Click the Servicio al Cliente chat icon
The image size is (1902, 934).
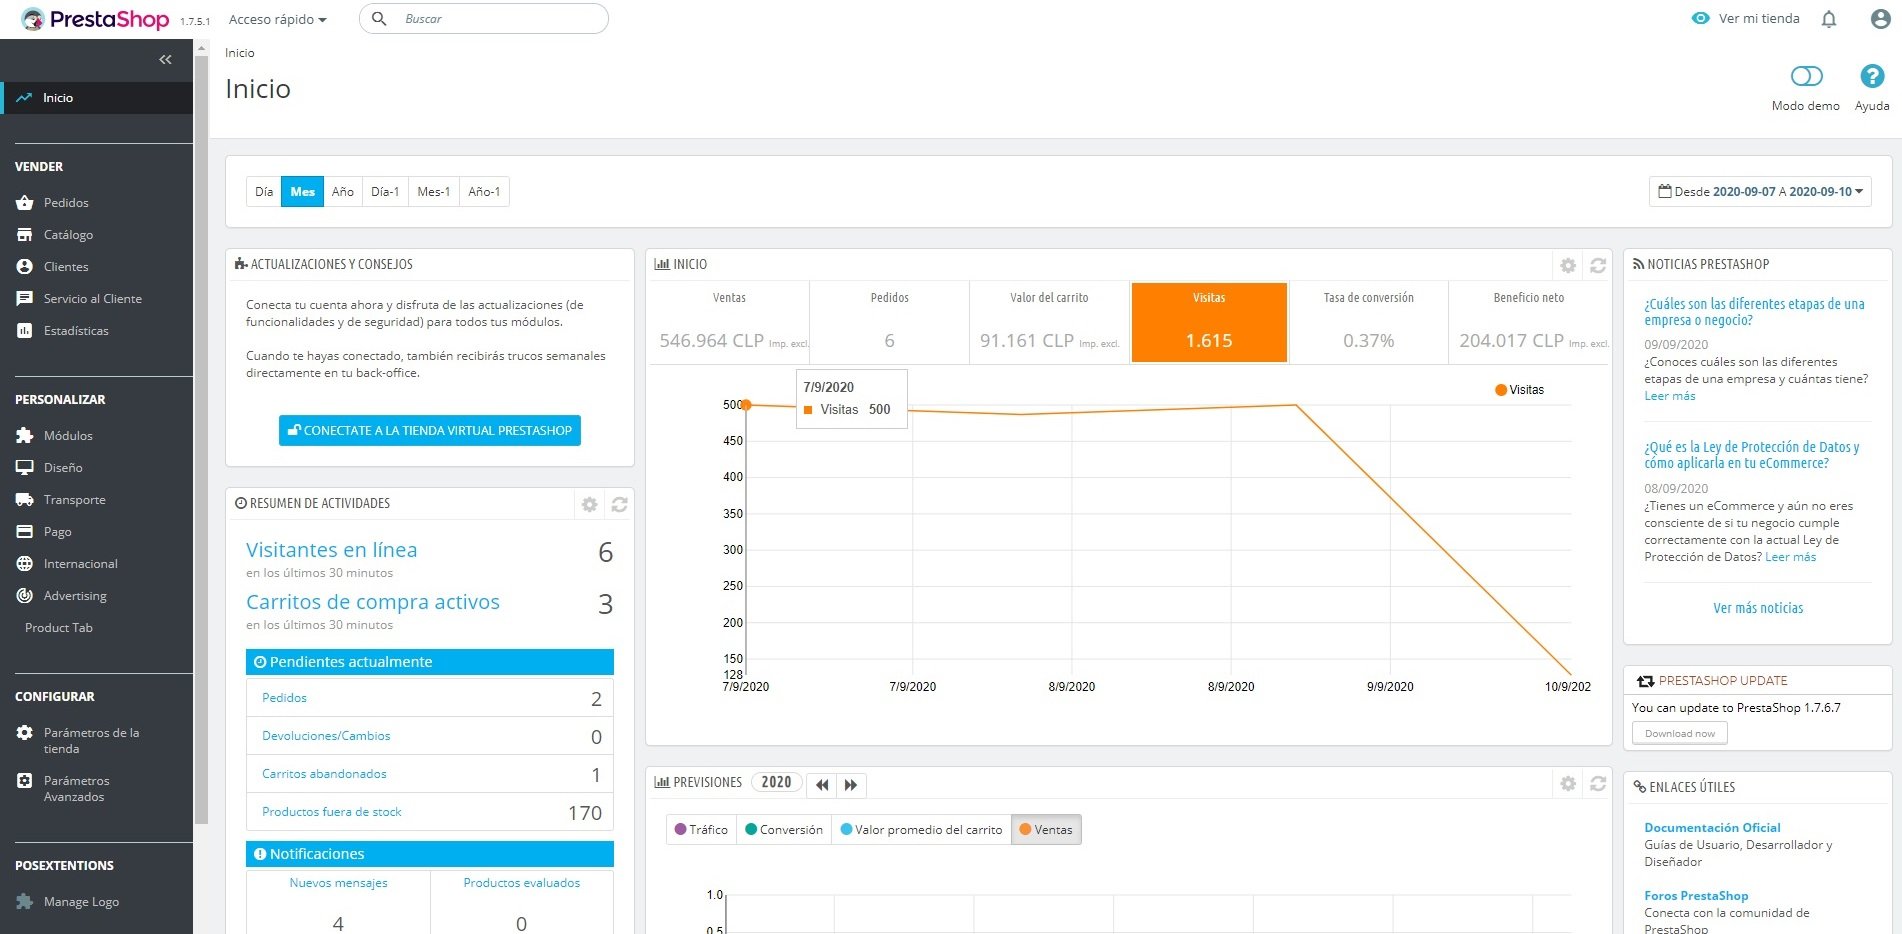[25, 299]
